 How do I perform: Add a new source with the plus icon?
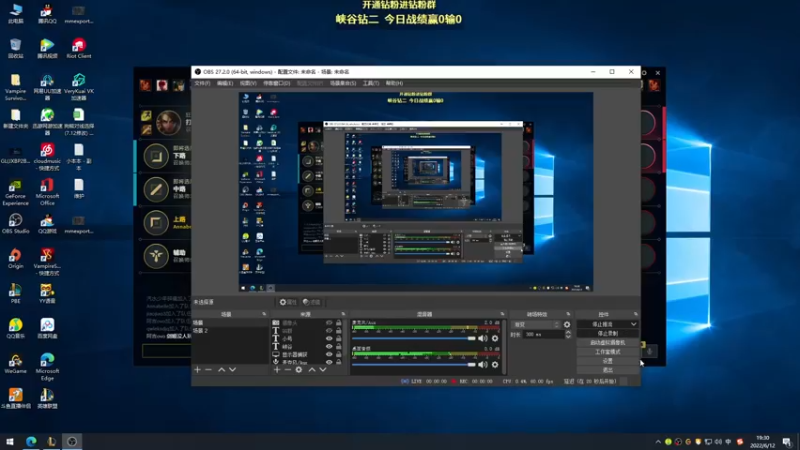277,369
